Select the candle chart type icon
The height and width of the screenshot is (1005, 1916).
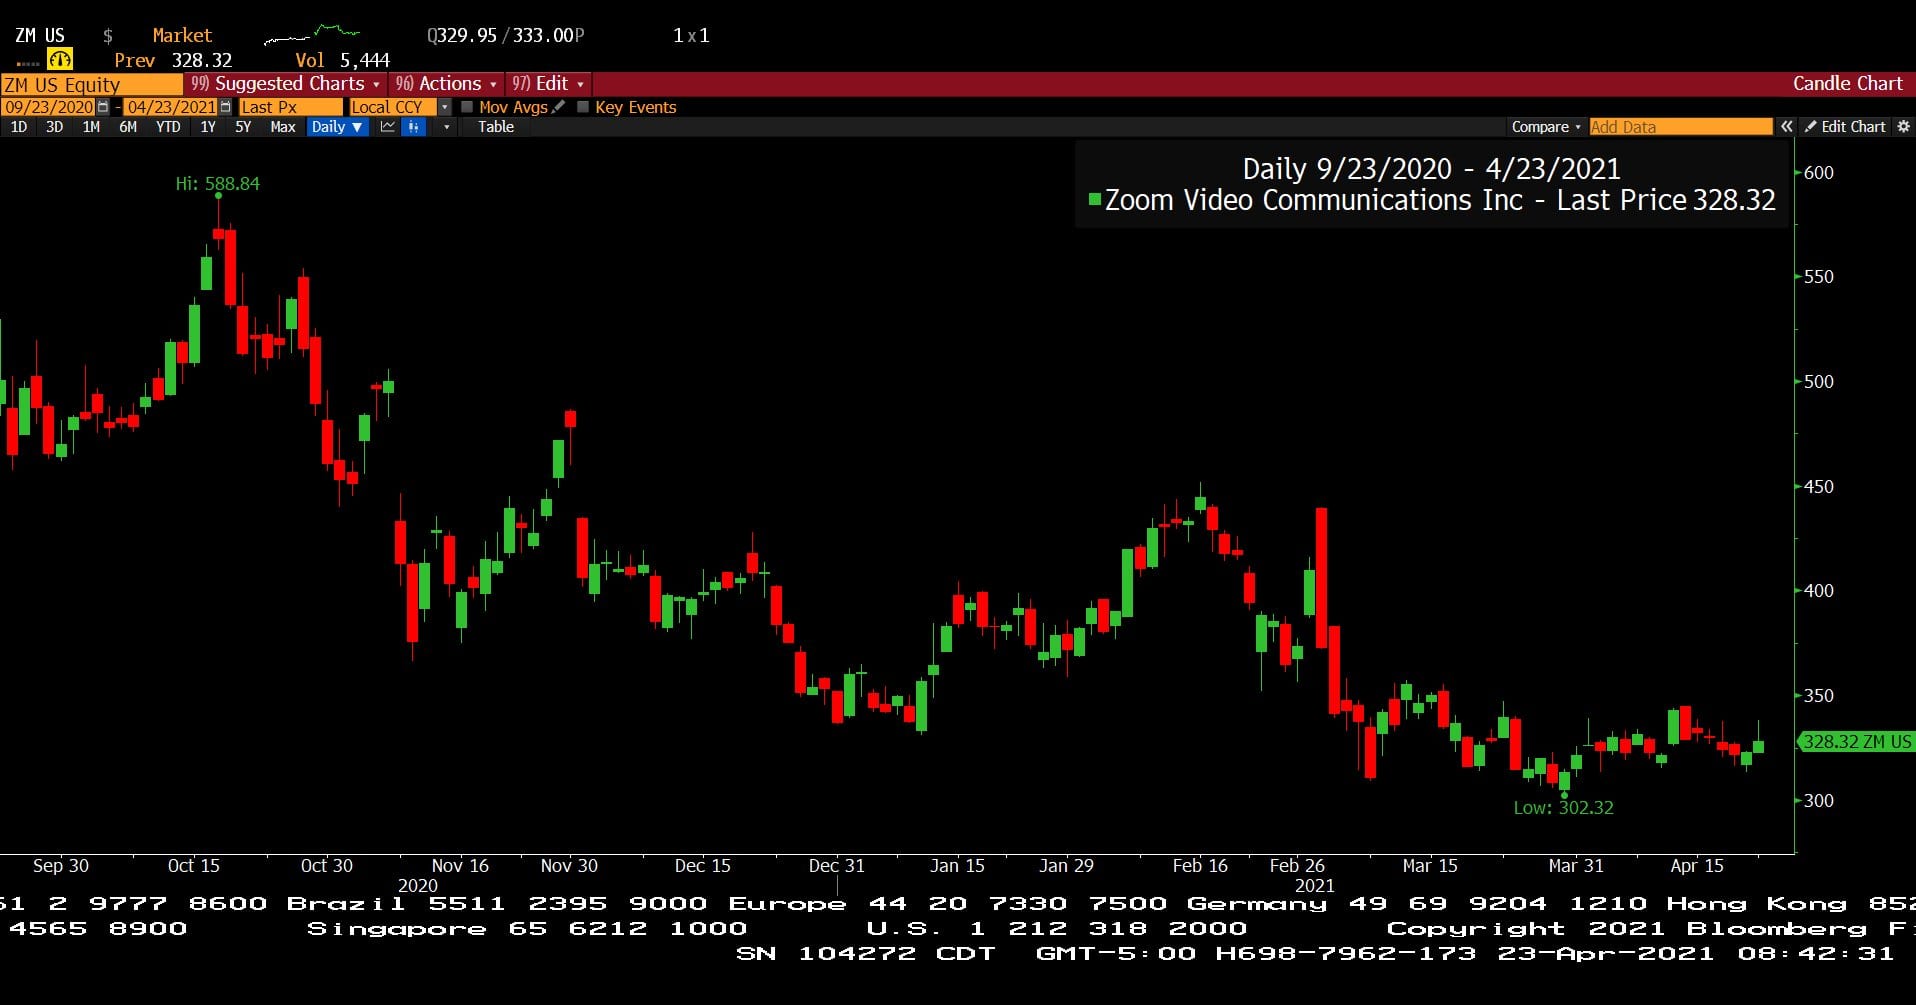pyautogui.click(x=413, y=127)
